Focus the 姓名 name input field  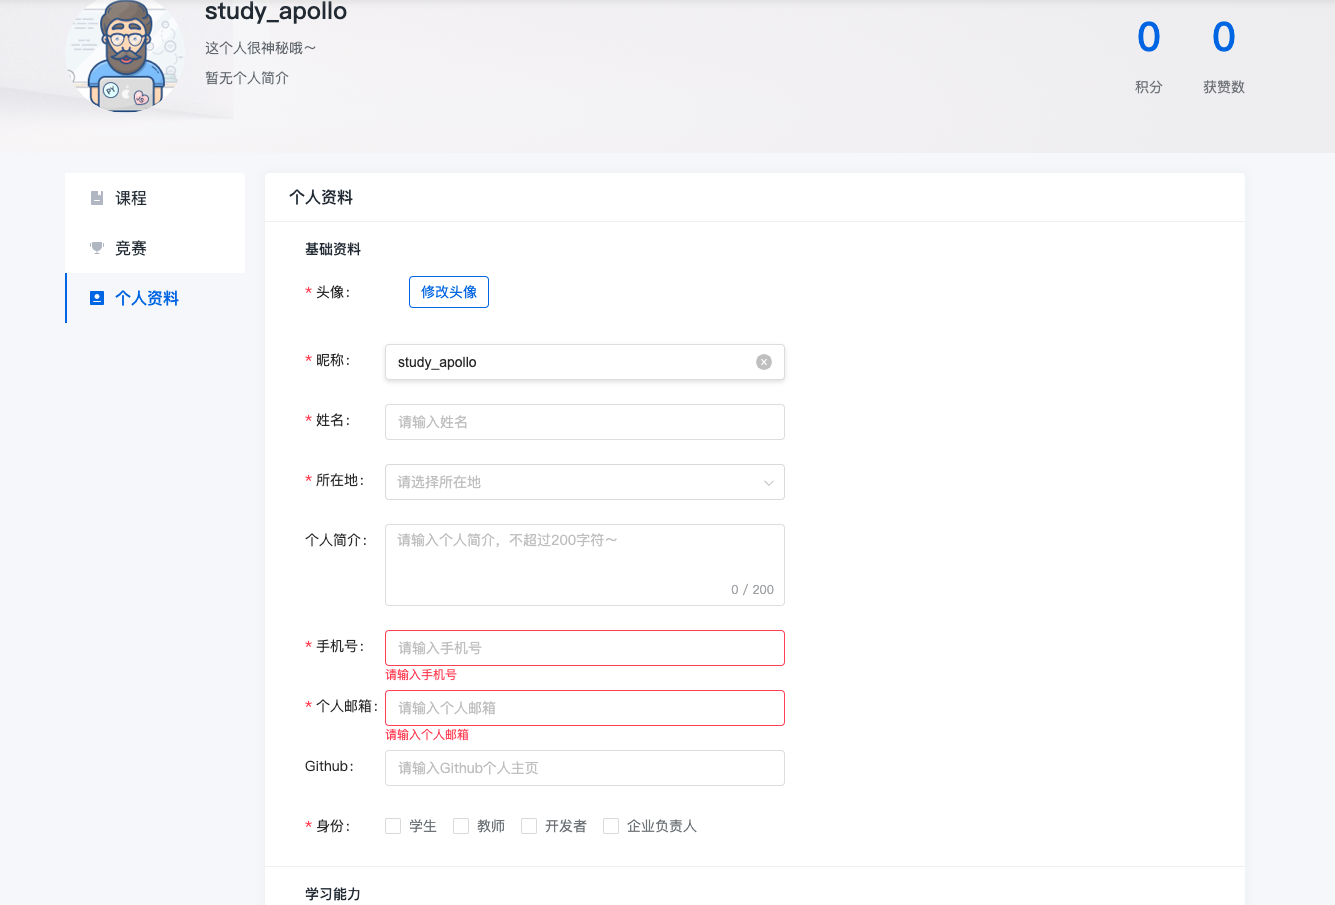tap(584, 422)
